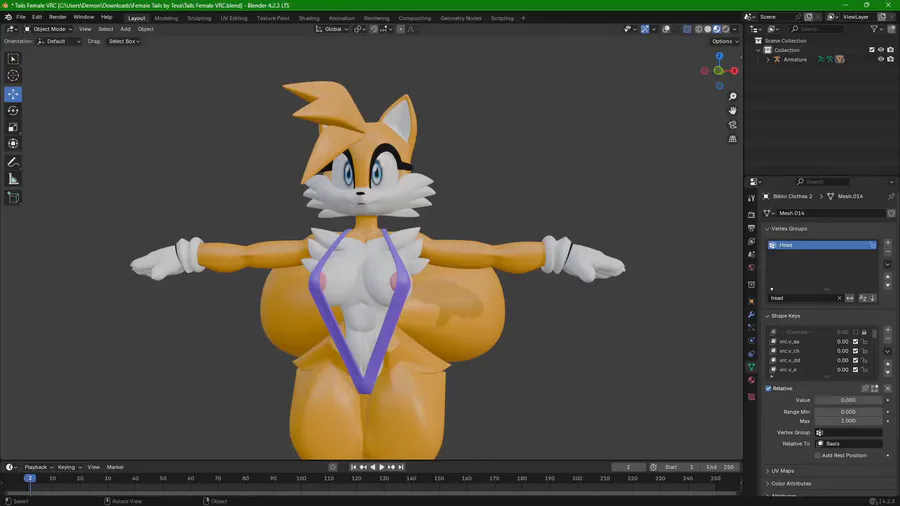
Task: Open the Select Box drag dropdown
Action: (124, 41)
